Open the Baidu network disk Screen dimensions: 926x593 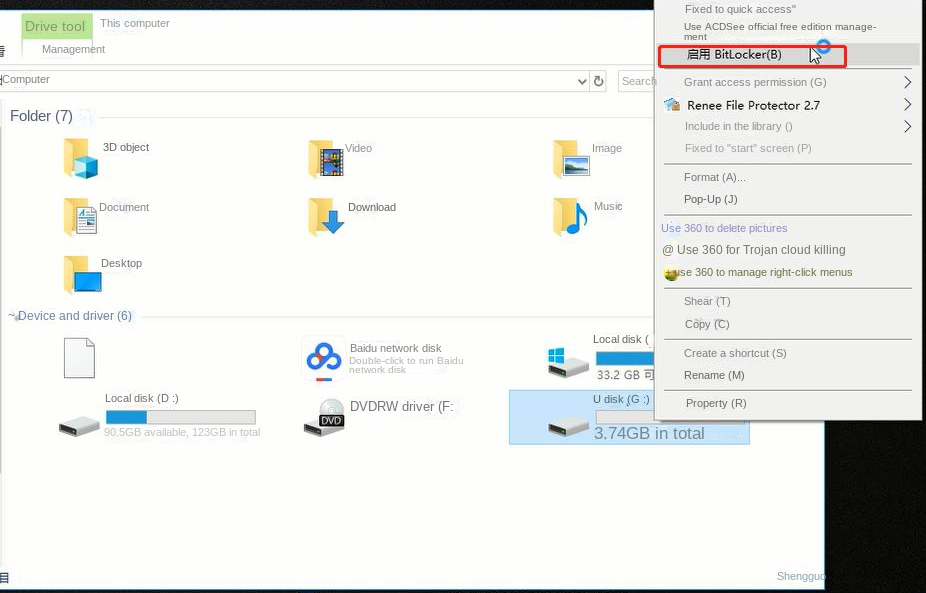[323, 358]
